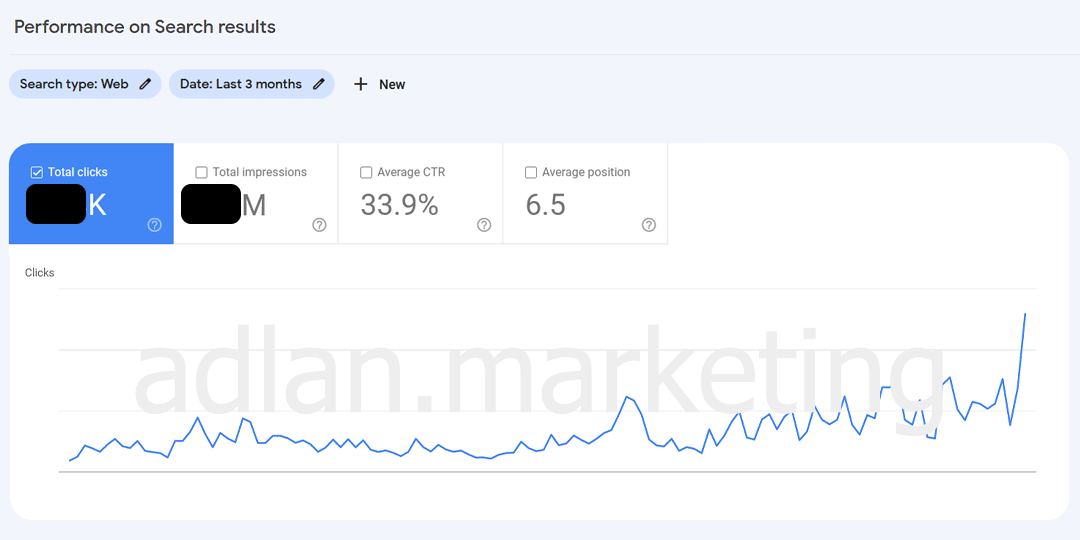
Task: Select the 33.9% Average CTR value
Action: point(399,205)
